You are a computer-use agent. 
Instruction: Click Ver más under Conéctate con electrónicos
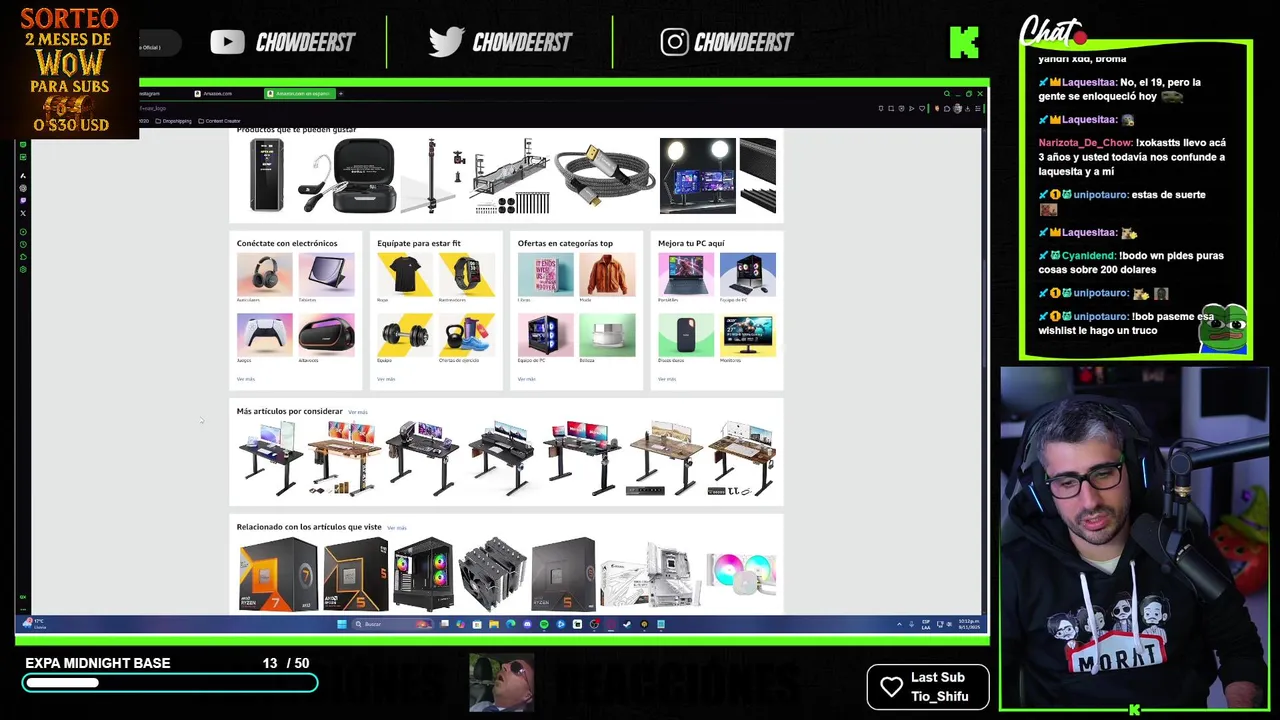click(246, 379)
